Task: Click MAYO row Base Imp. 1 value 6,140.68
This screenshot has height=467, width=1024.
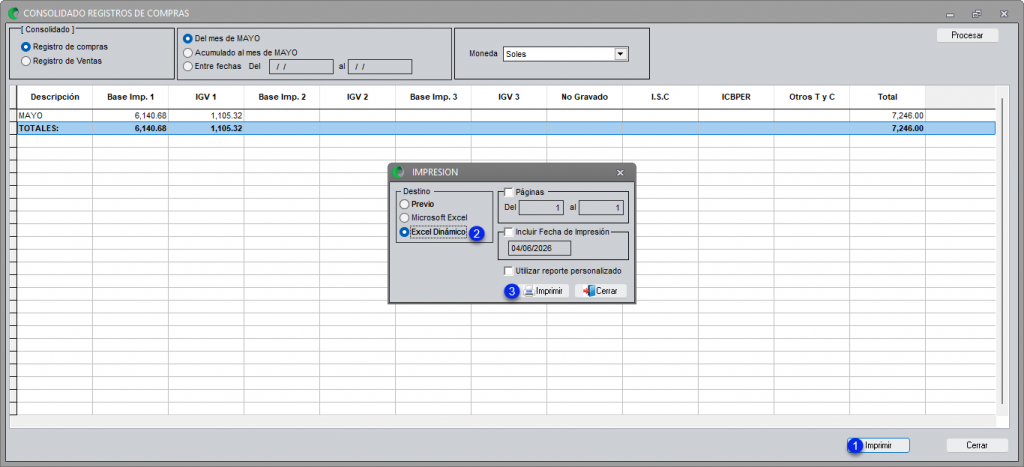Action: (x=131, y=116)
